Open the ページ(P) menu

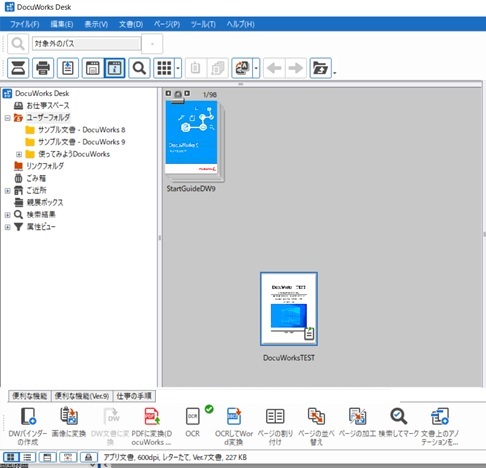coord(167,24)
